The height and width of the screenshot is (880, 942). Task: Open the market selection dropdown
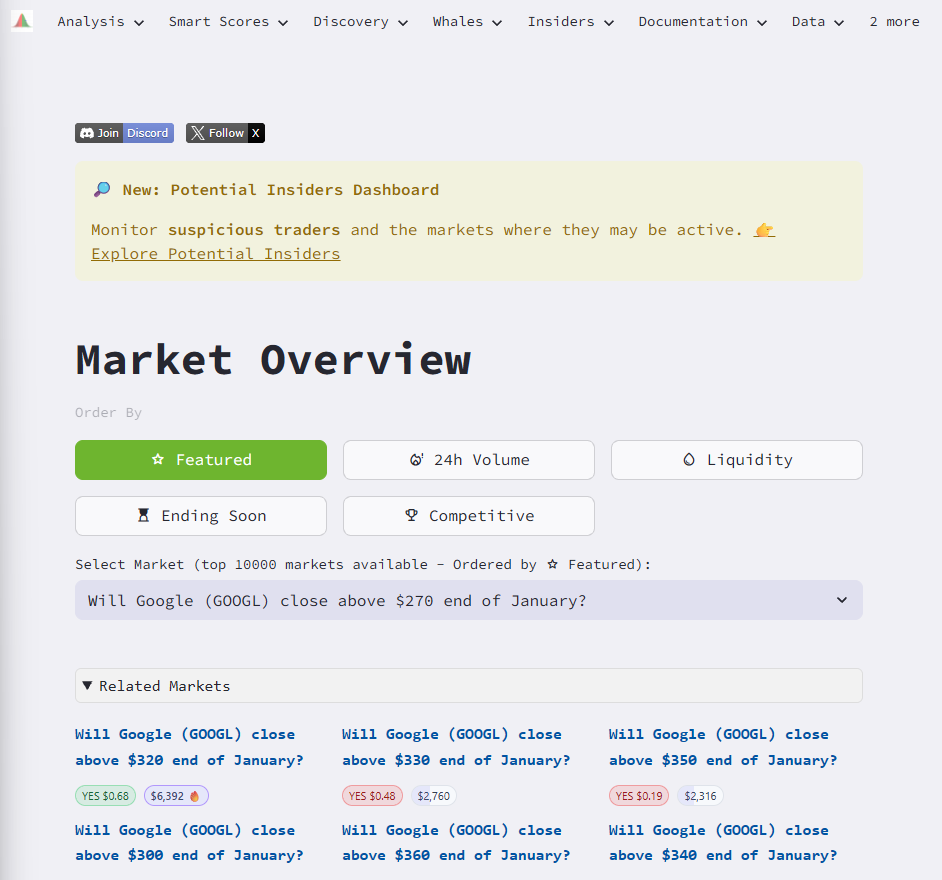[x=468, y=600]
